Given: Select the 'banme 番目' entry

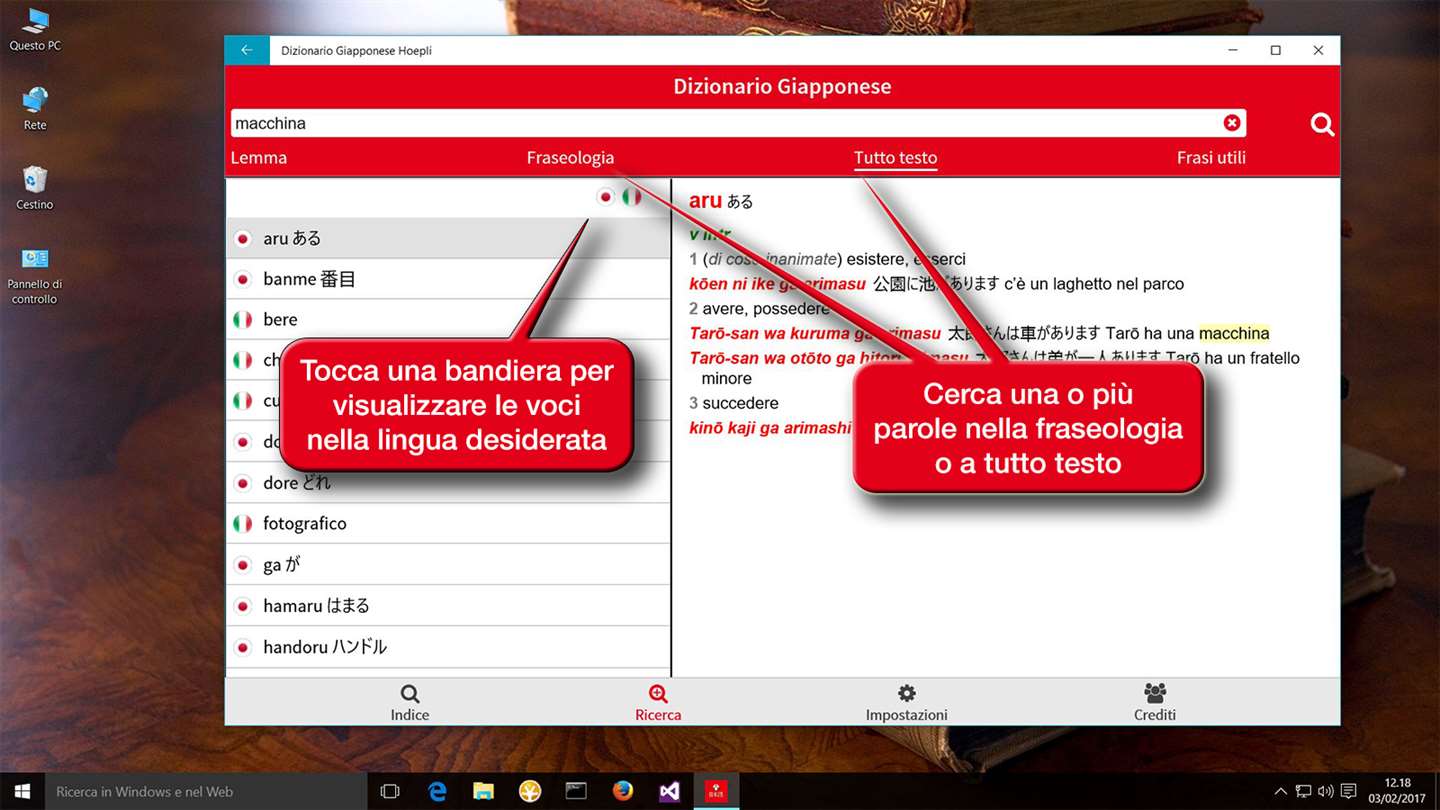Looking at the screenshot, I should [x=448, y=279].
